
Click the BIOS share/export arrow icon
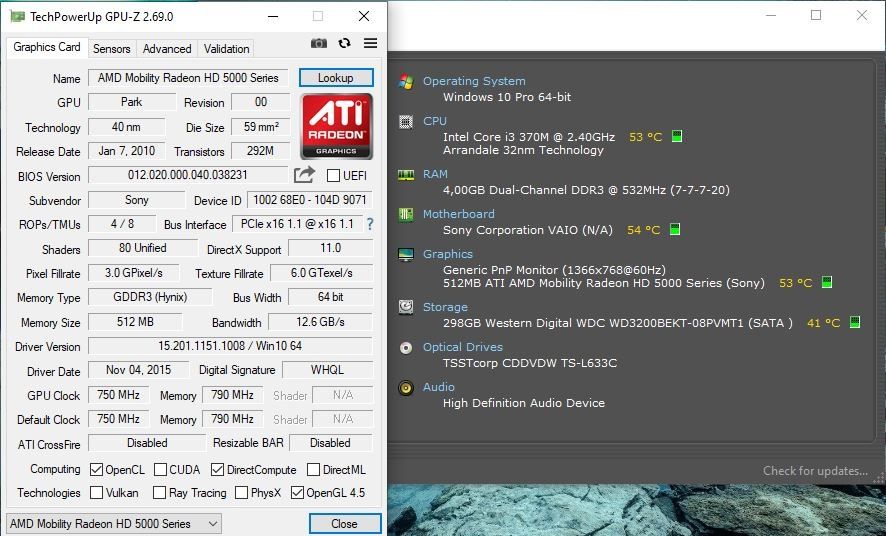coord(304,175)
